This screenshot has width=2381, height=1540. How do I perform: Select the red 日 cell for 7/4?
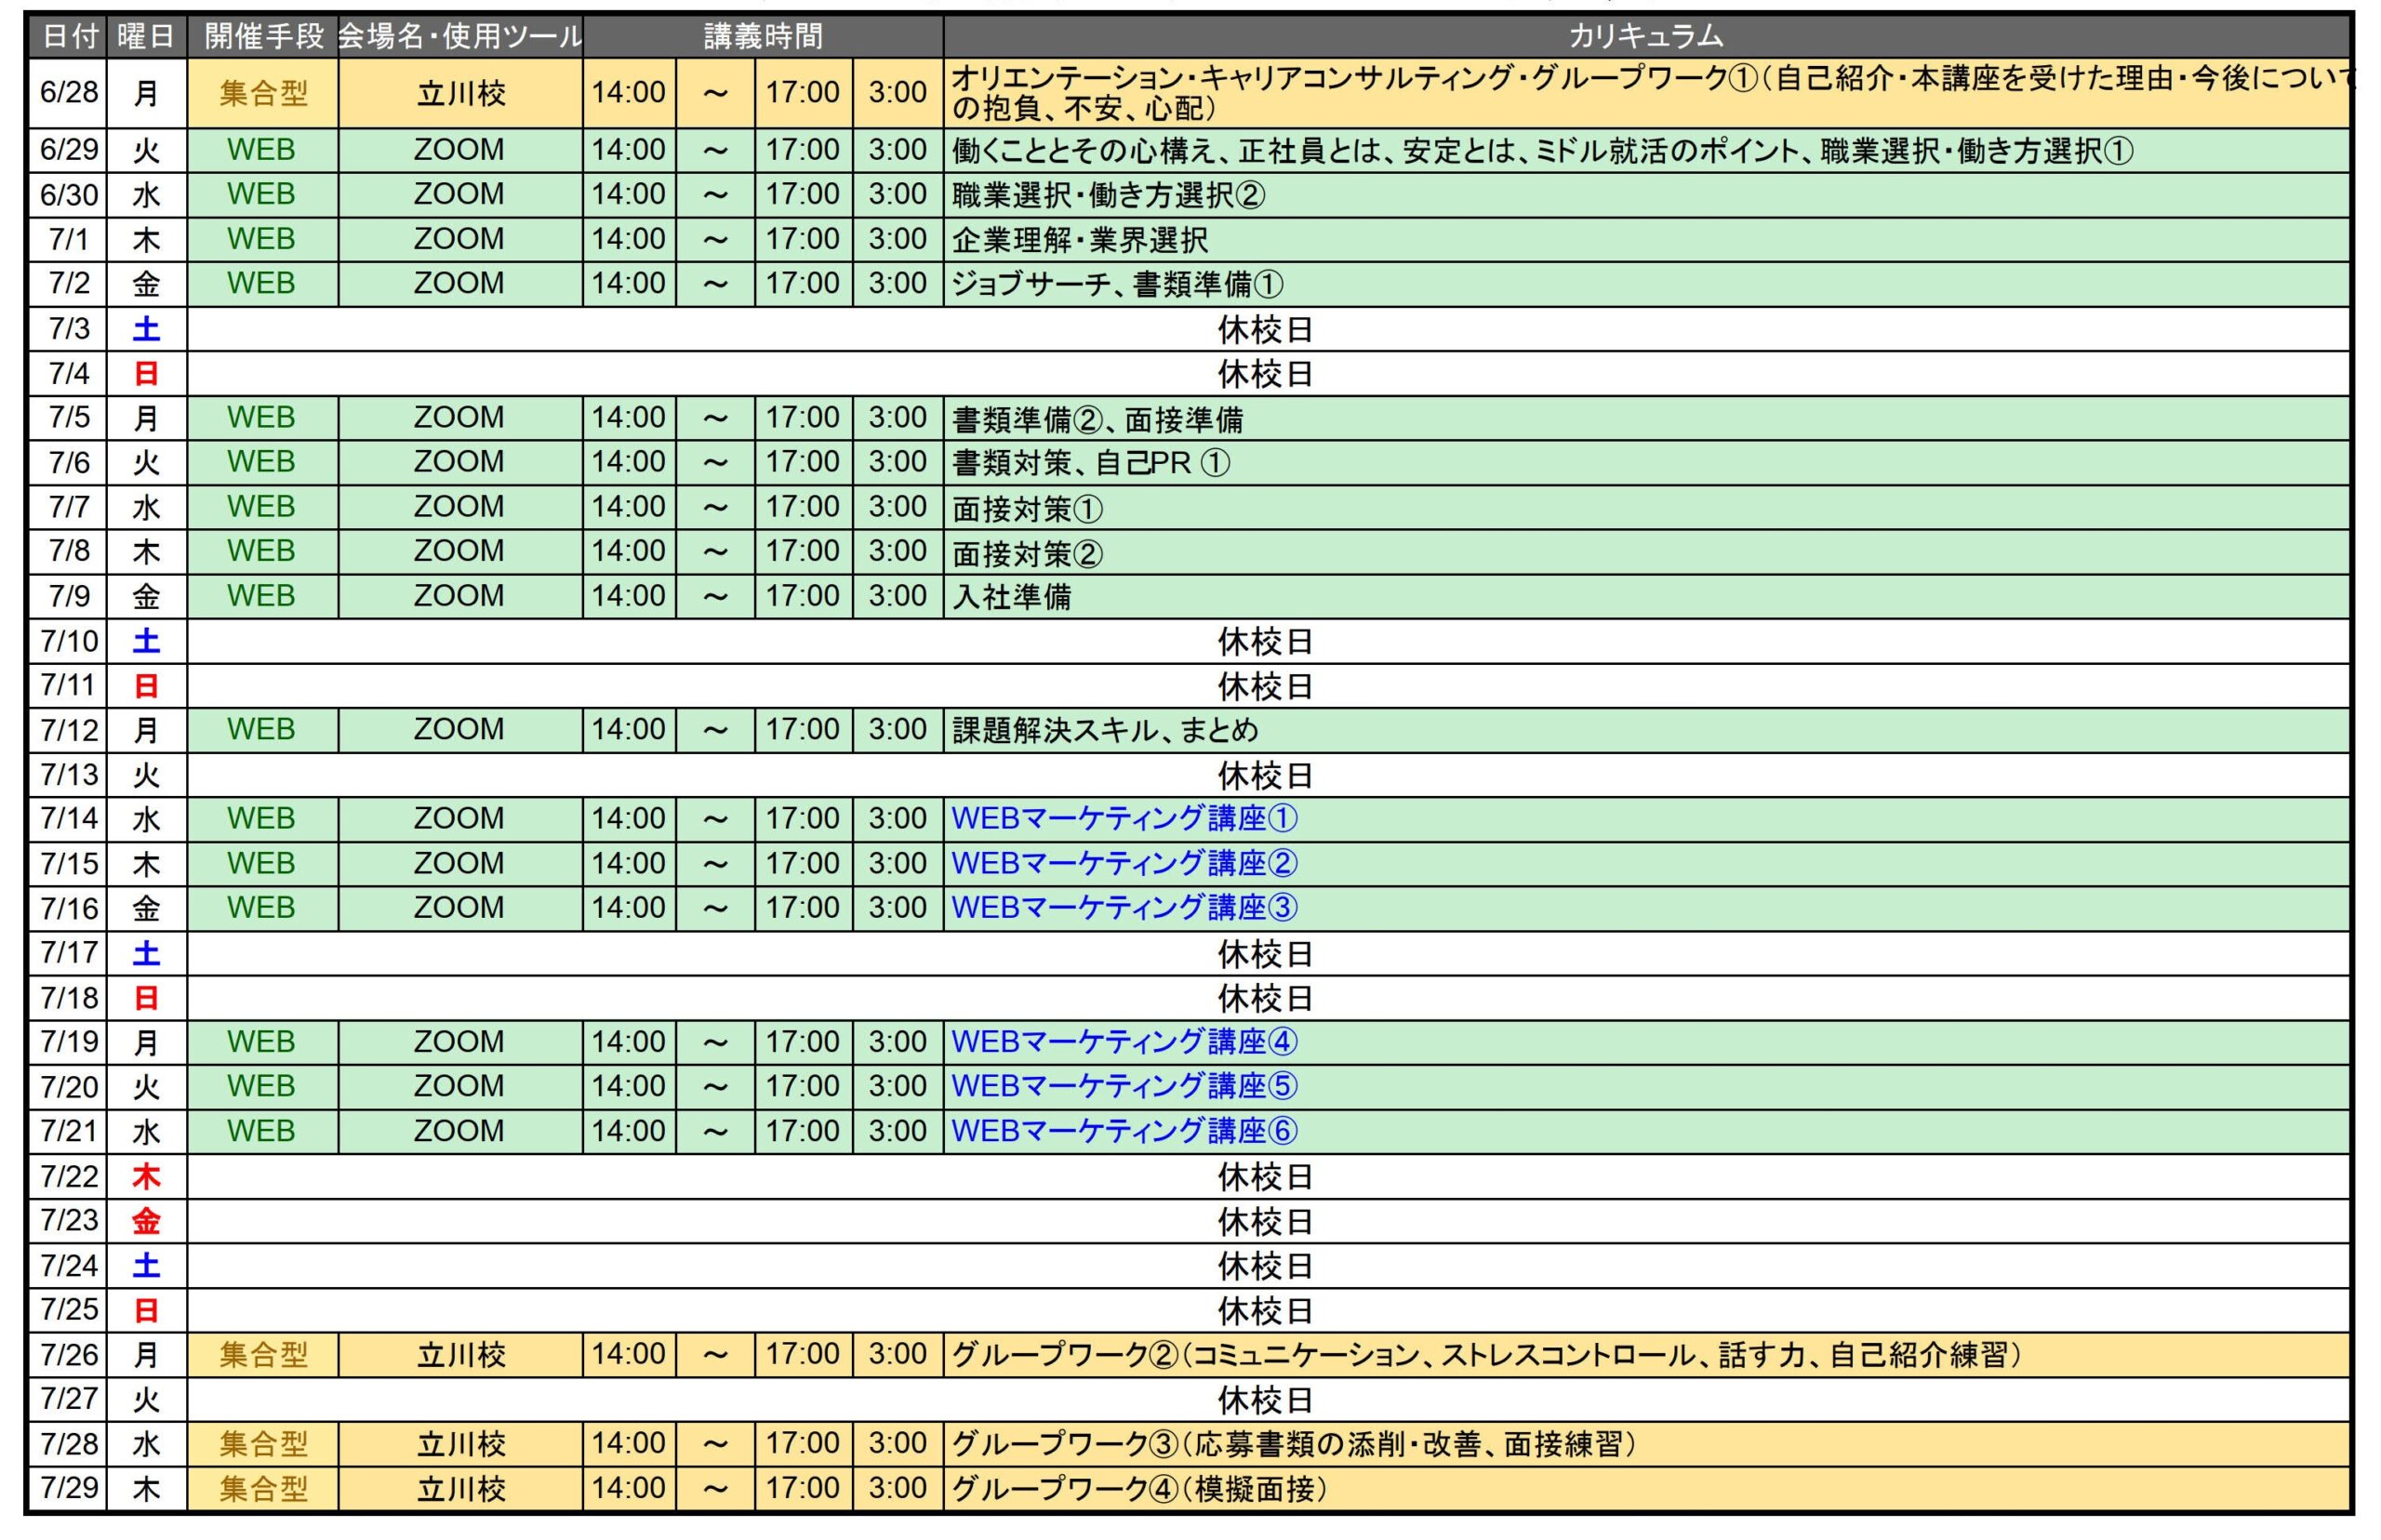pos(146,373)
